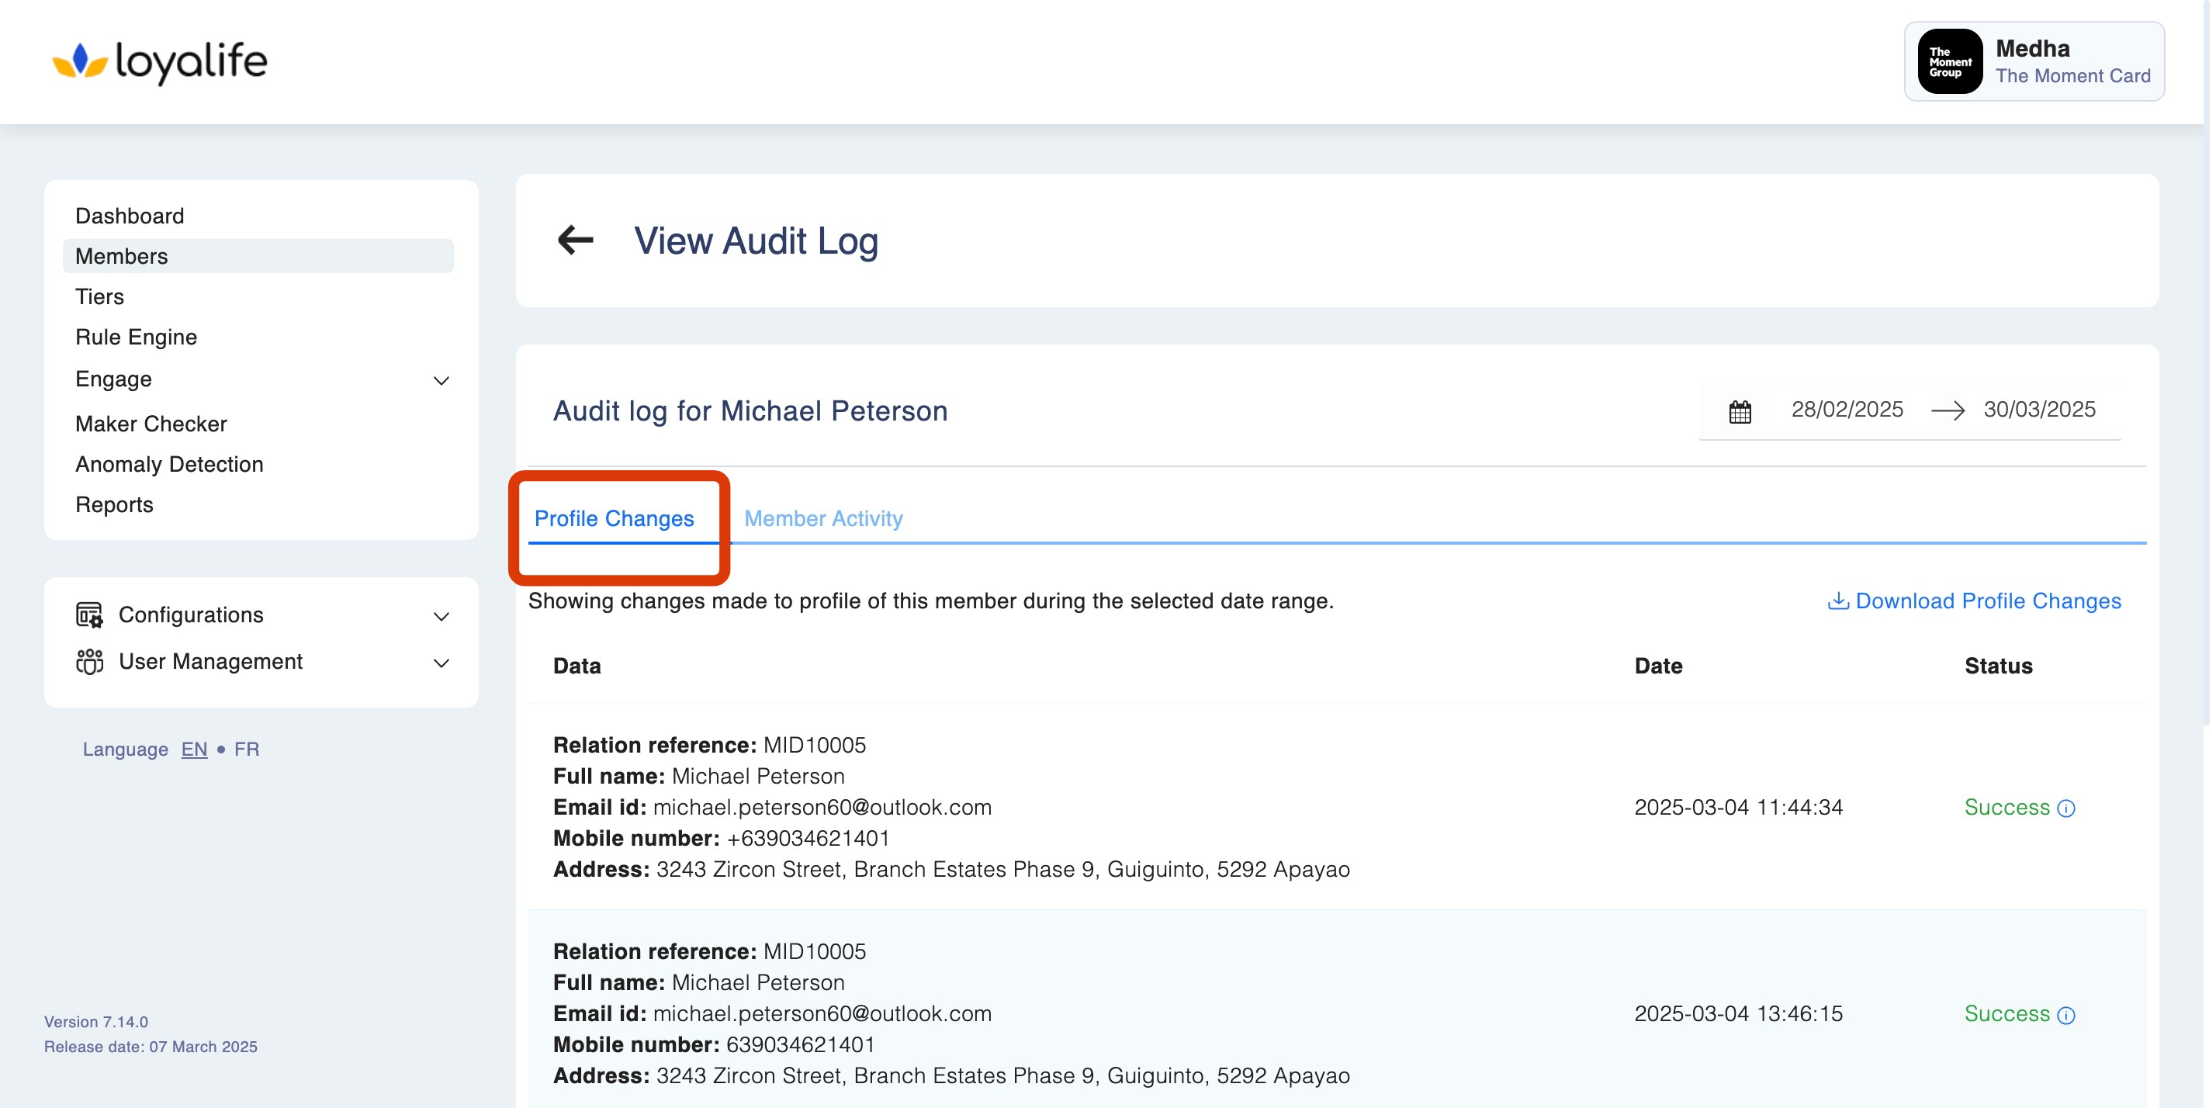Go to Maker Checker page
This screenshot has height=1108, width=2210.
[151, 424]
